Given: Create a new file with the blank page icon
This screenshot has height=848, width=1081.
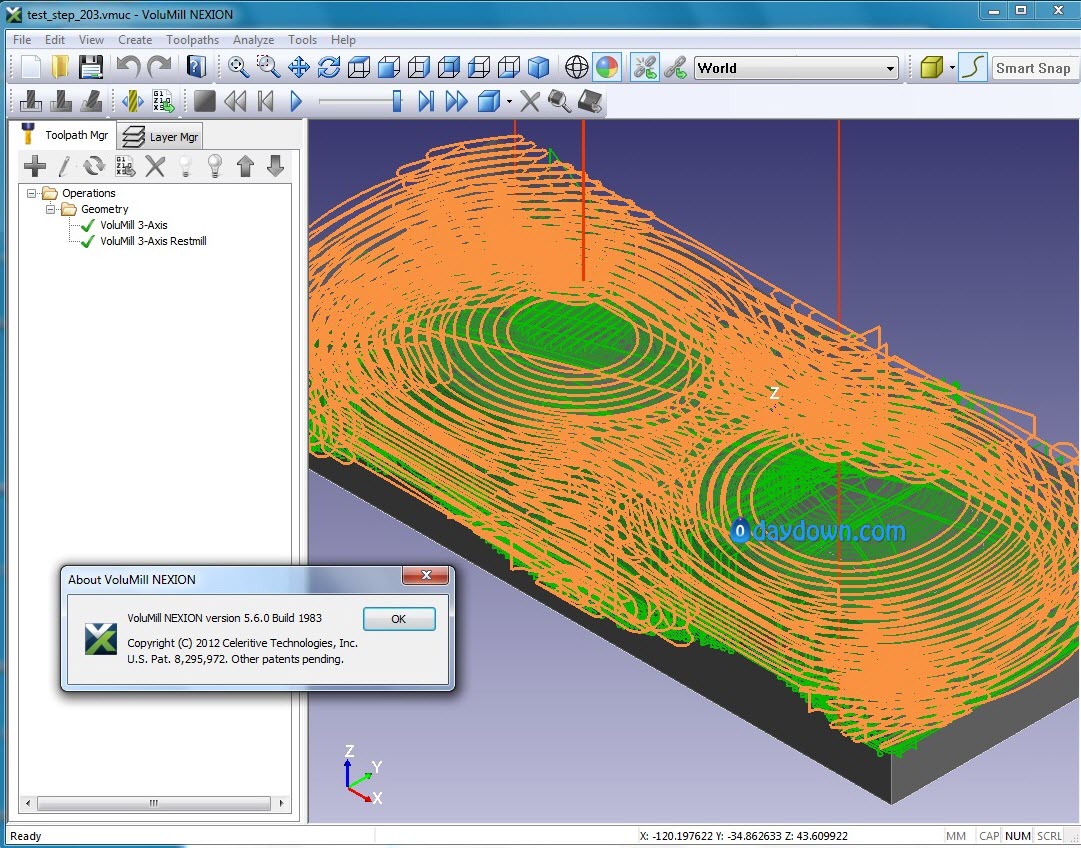Looking at the screenshot, I should (30, 68).
